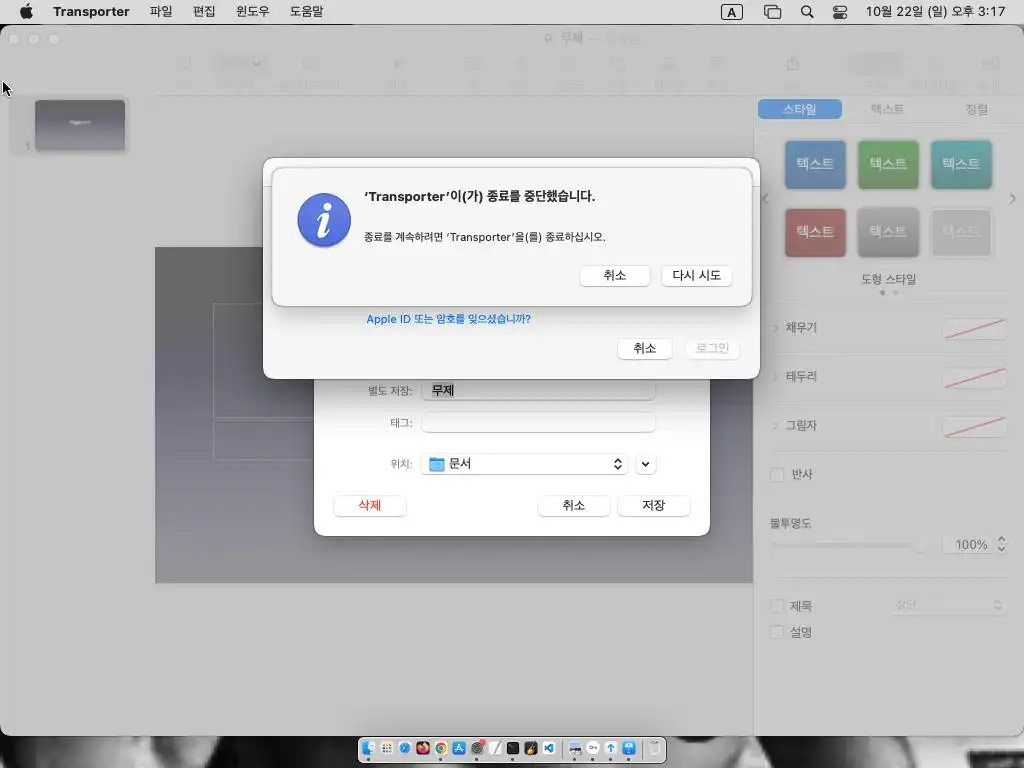Click 저장 in the save dialog
The height and width of the screenshot is (768, 1024).
(653, 505)
